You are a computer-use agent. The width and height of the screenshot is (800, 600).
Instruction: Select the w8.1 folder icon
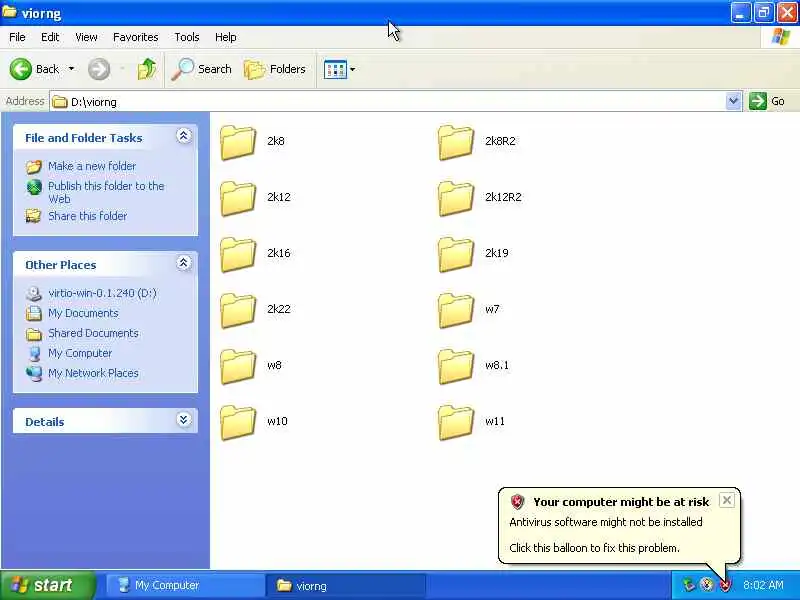pos(456,367)
